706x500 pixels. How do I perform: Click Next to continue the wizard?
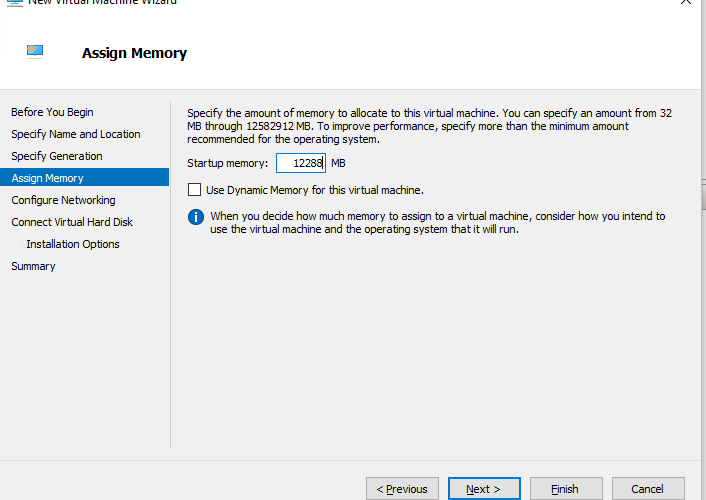pos(484,489)
